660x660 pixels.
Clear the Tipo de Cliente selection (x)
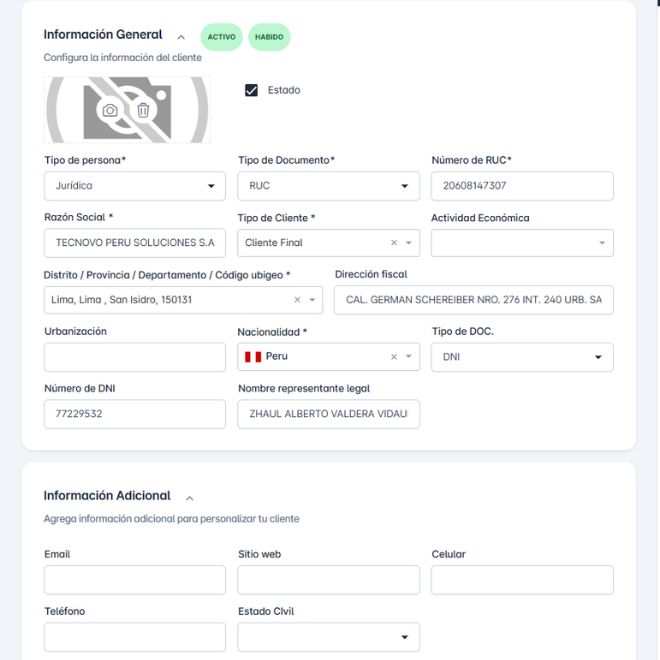[x=394, y=243]
